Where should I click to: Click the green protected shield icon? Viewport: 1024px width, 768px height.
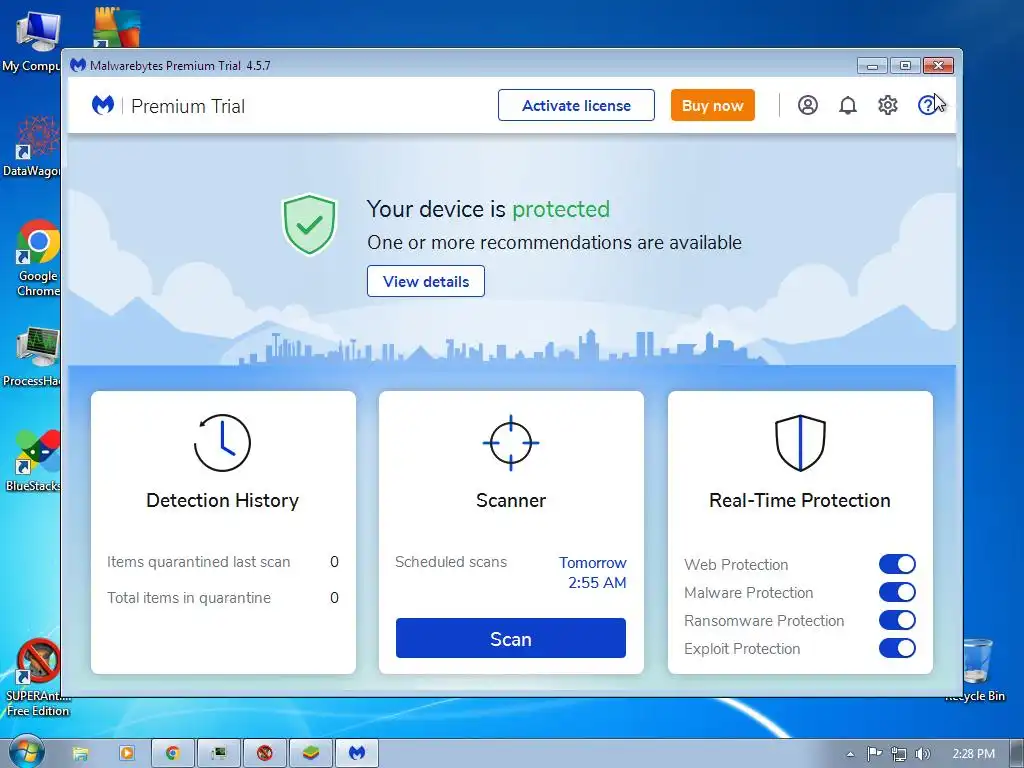(x=309, y=224)
